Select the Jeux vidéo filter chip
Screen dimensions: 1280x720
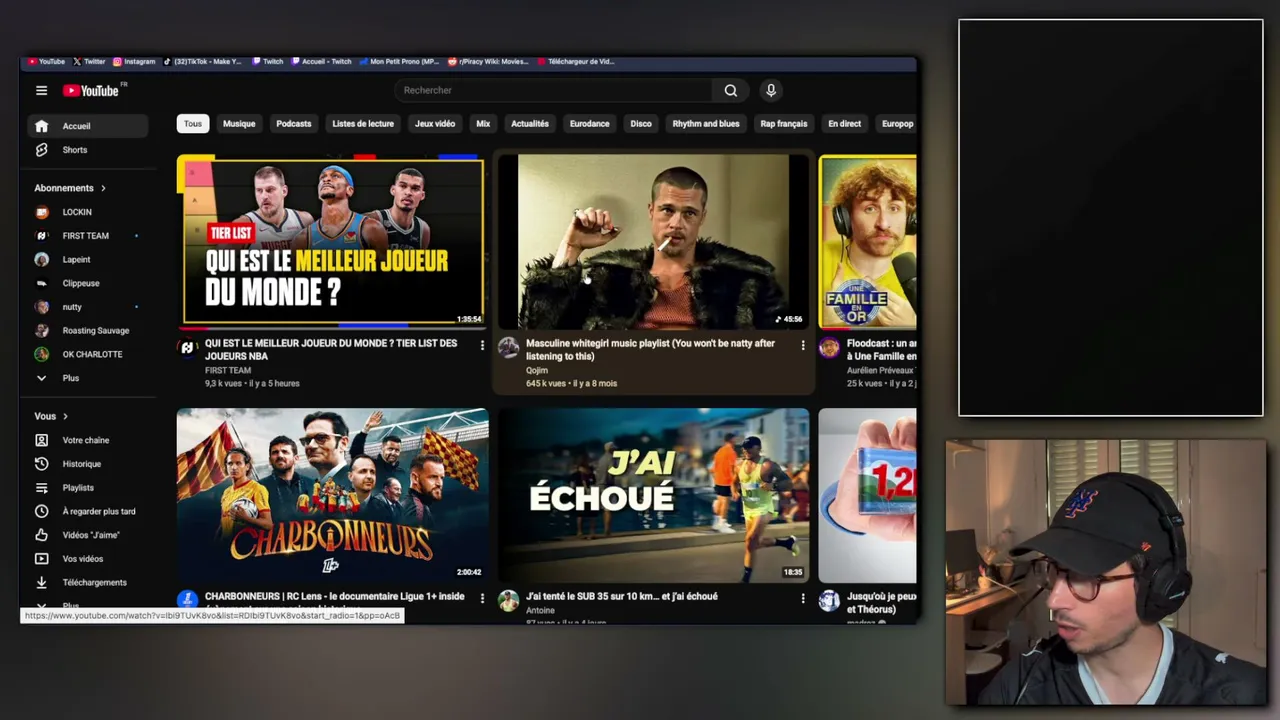[x=435, y=124]
